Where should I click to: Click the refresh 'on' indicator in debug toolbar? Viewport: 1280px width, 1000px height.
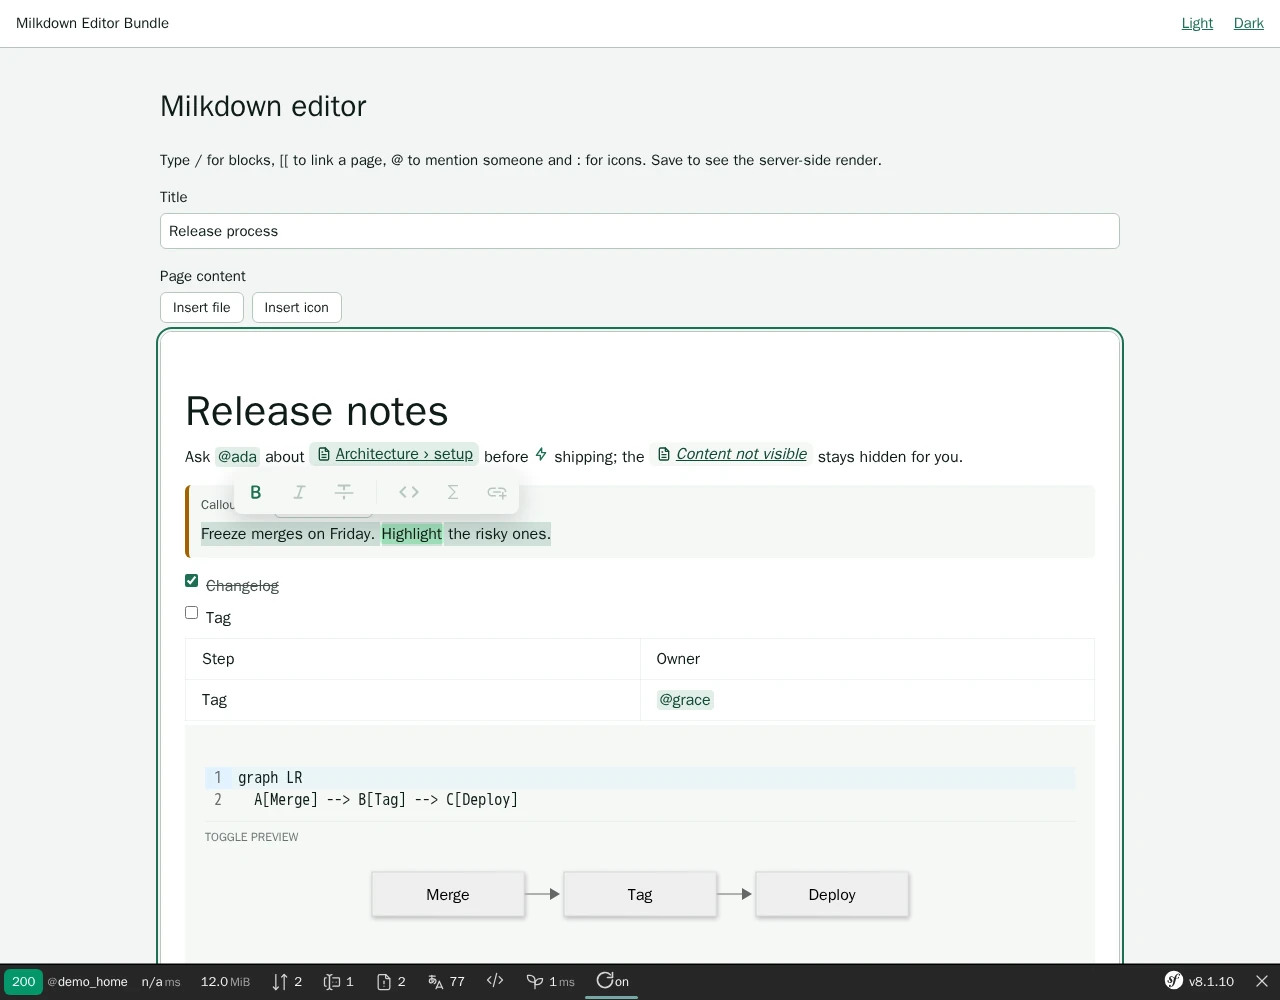(612, 981)
